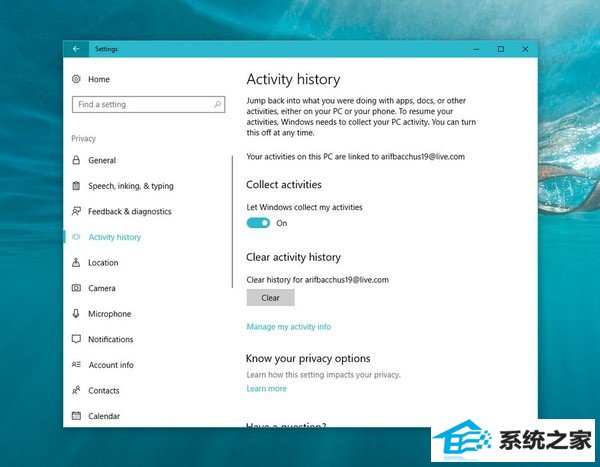Click the sidebar vertical scrollbar
This screenshot has width=600, height=467.
coord(232,221)
